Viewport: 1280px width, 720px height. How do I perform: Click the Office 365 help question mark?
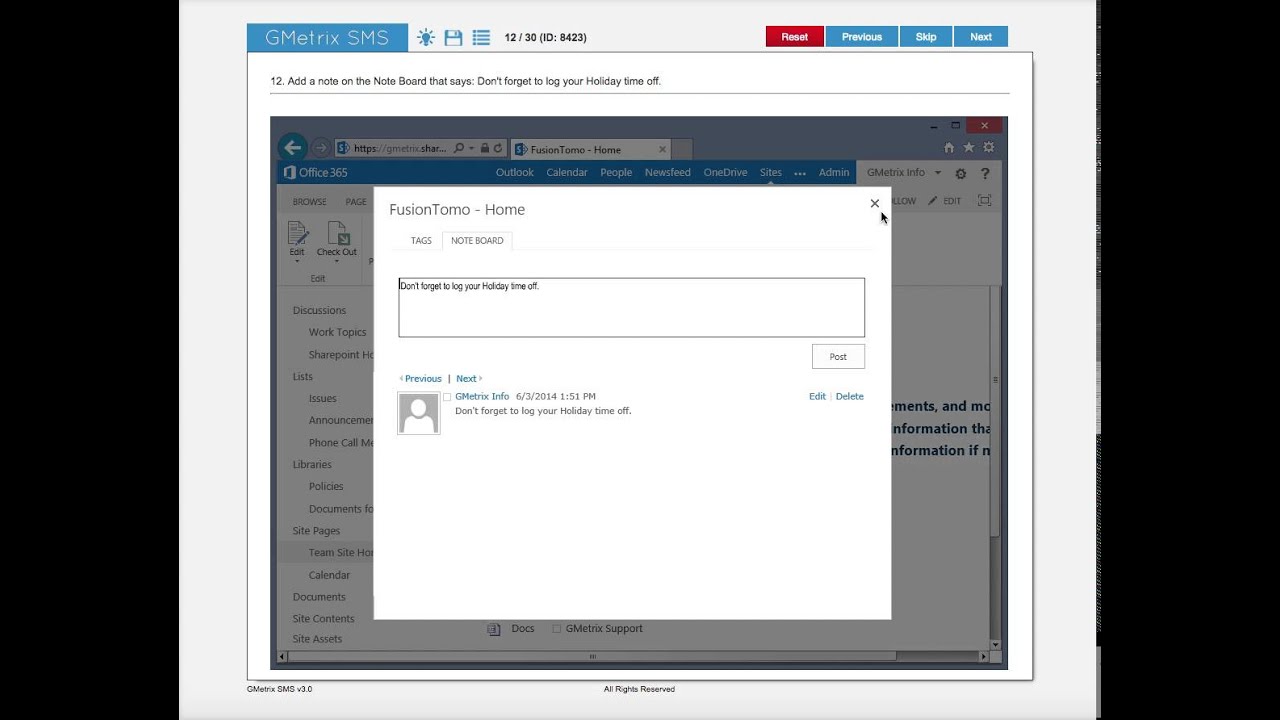(x=984, y=173)
